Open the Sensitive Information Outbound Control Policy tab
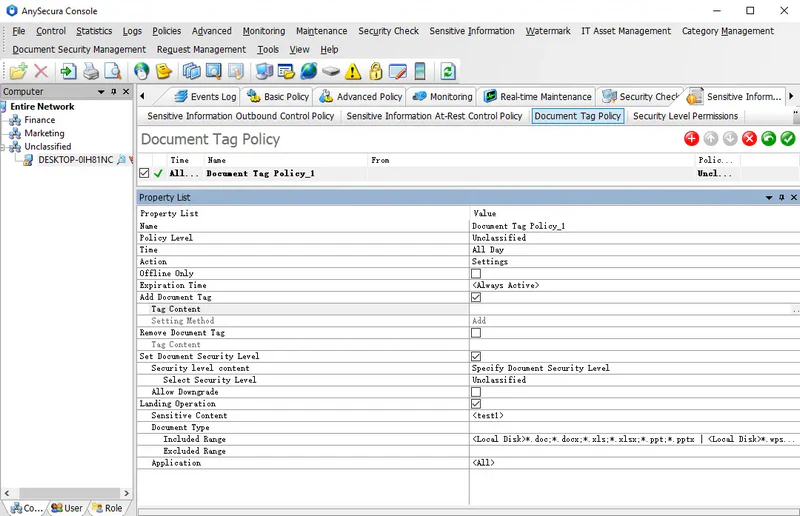The height and width of the screenshot is (516, 800). 240,116
